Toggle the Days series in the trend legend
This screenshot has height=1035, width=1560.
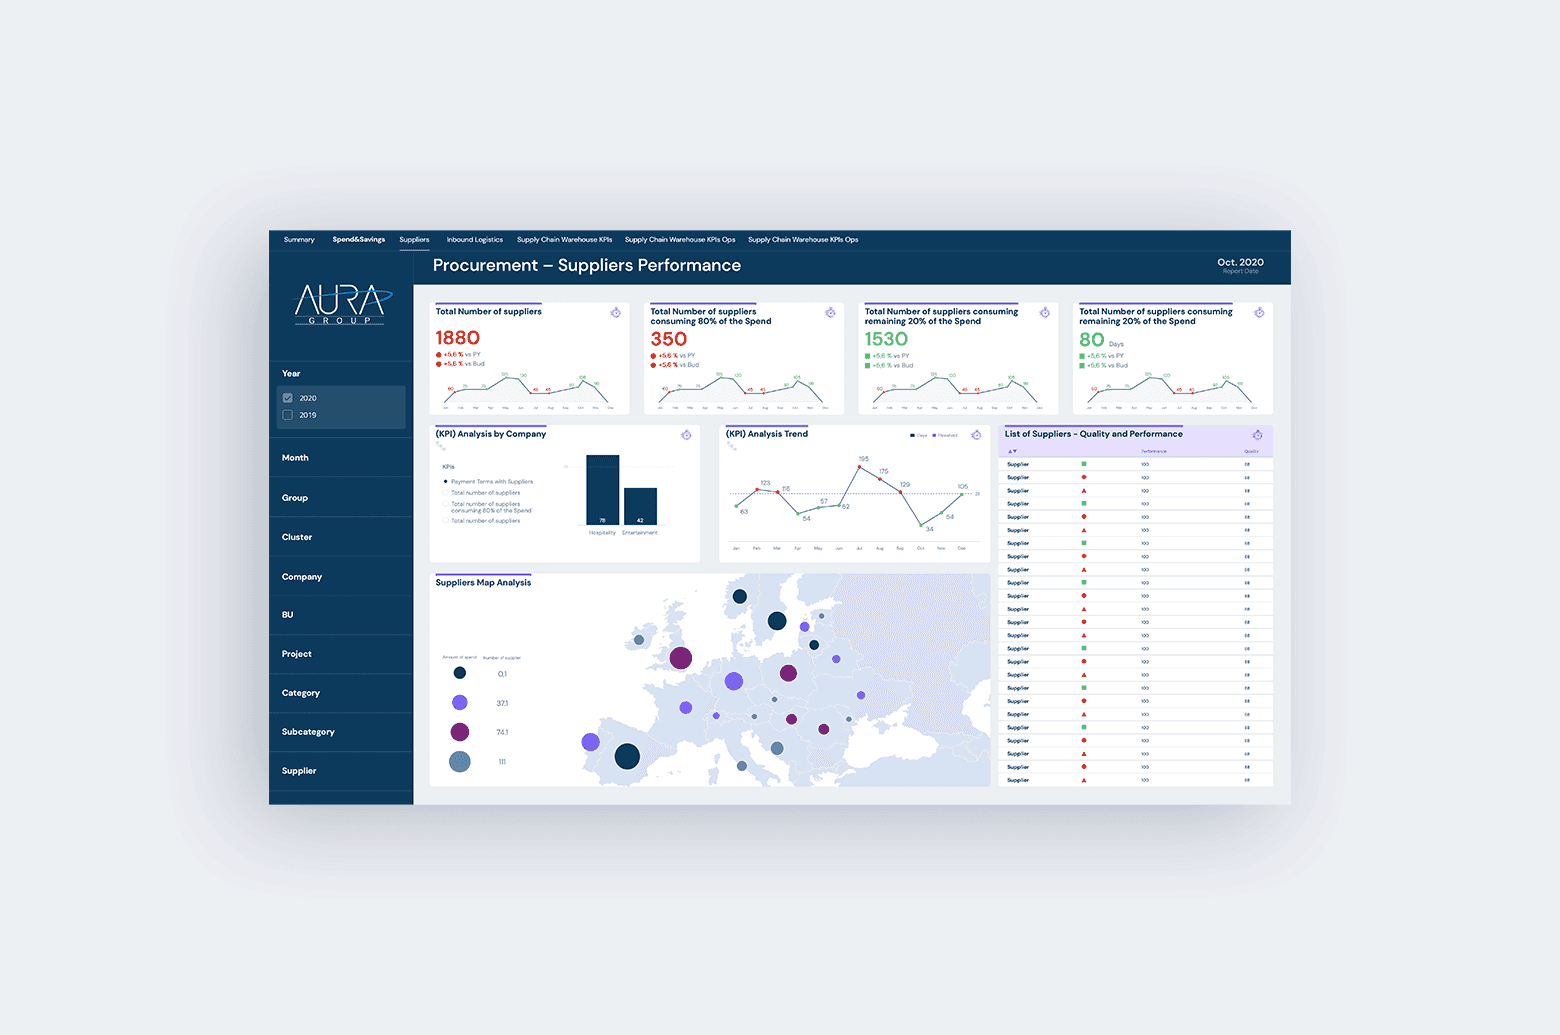click(x=918, y=436)
